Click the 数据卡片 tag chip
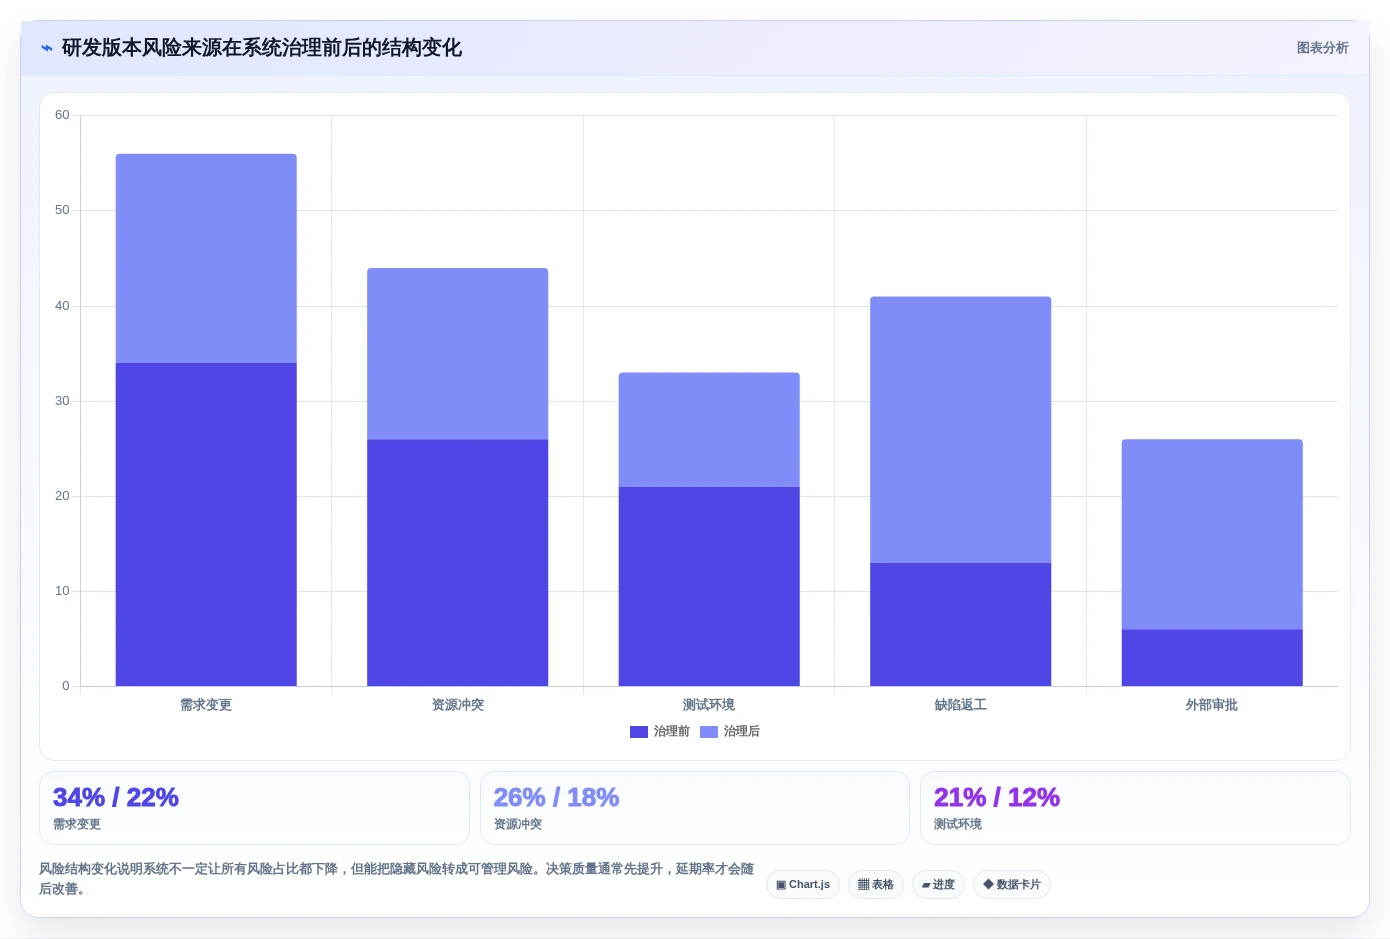 1012,884
